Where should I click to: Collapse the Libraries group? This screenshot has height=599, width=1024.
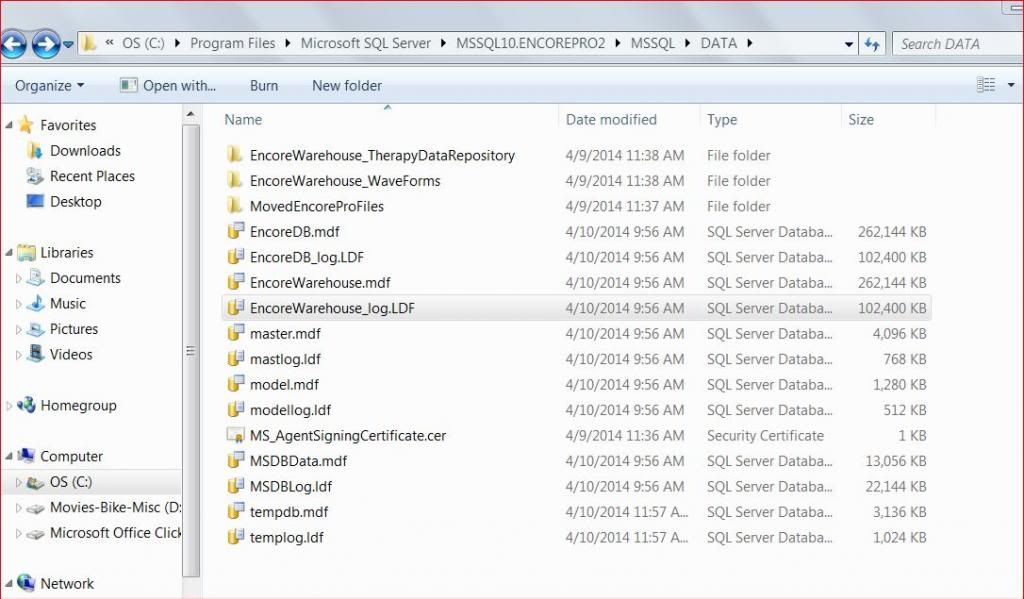point(8,253)
